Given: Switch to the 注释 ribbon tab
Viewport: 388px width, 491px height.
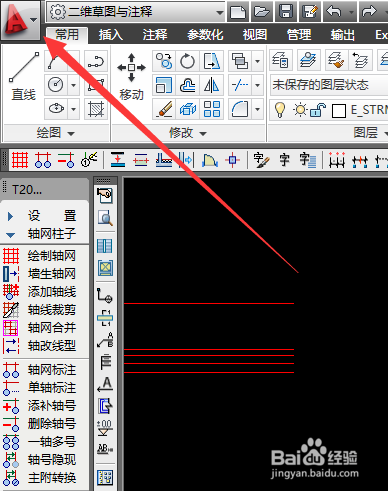Looking at the screenshot, I should [154, 35].
